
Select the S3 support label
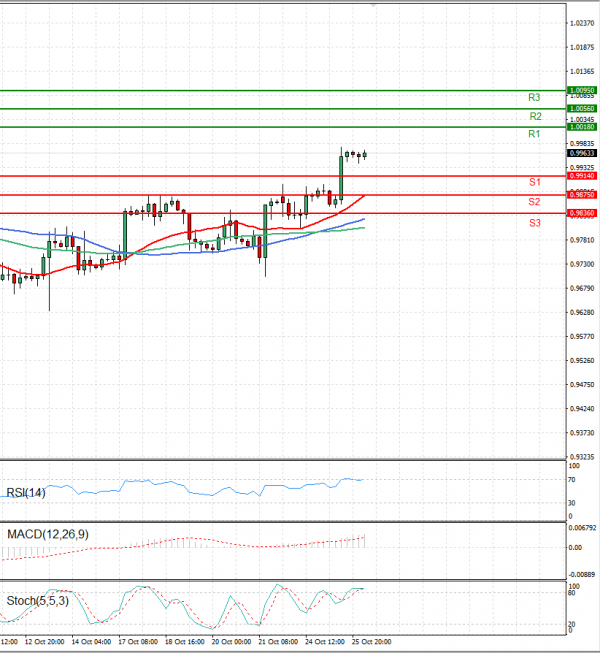535,222
